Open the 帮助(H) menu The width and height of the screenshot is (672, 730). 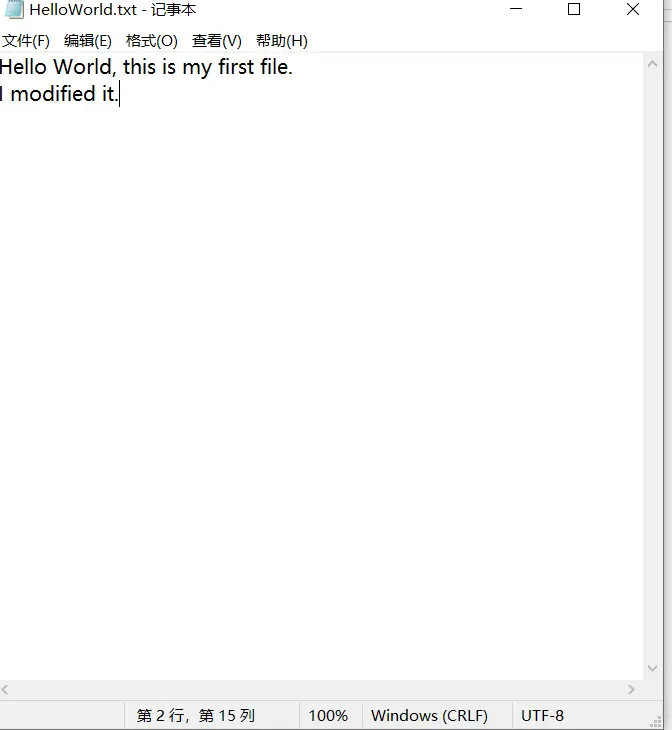[282, 41]
